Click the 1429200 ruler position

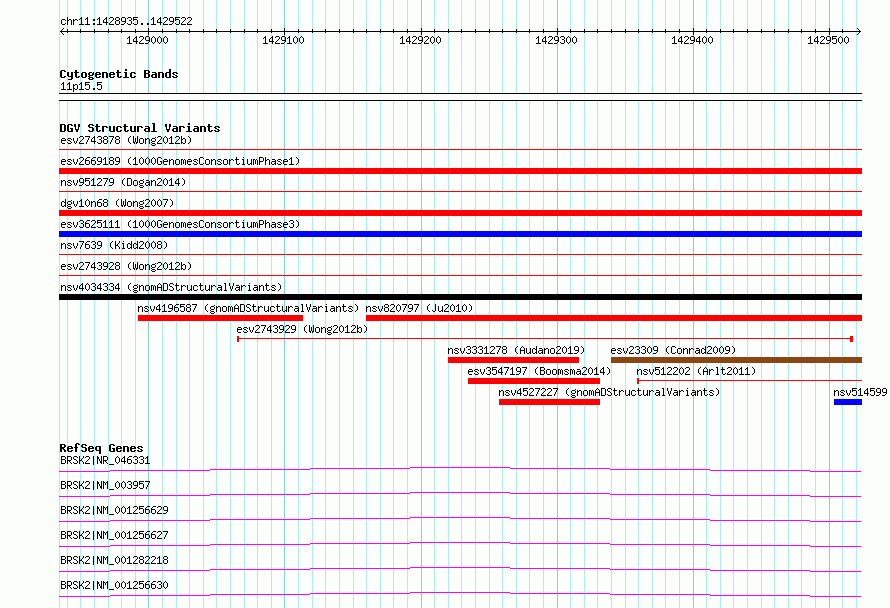tap(420, 40)
